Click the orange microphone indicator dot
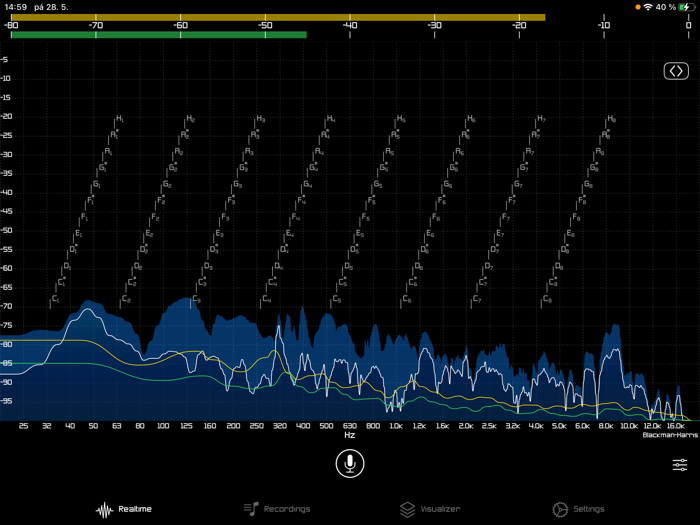This screenshot has height=525, width=700. point(638,7)
